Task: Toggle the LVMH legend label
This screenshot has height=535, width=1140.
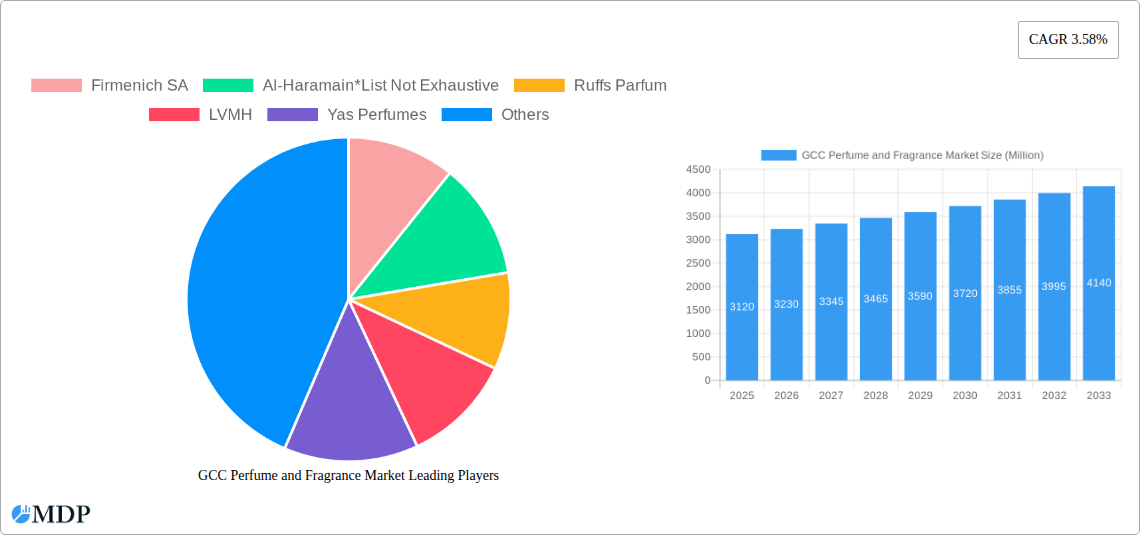Action: click(230, 115)
